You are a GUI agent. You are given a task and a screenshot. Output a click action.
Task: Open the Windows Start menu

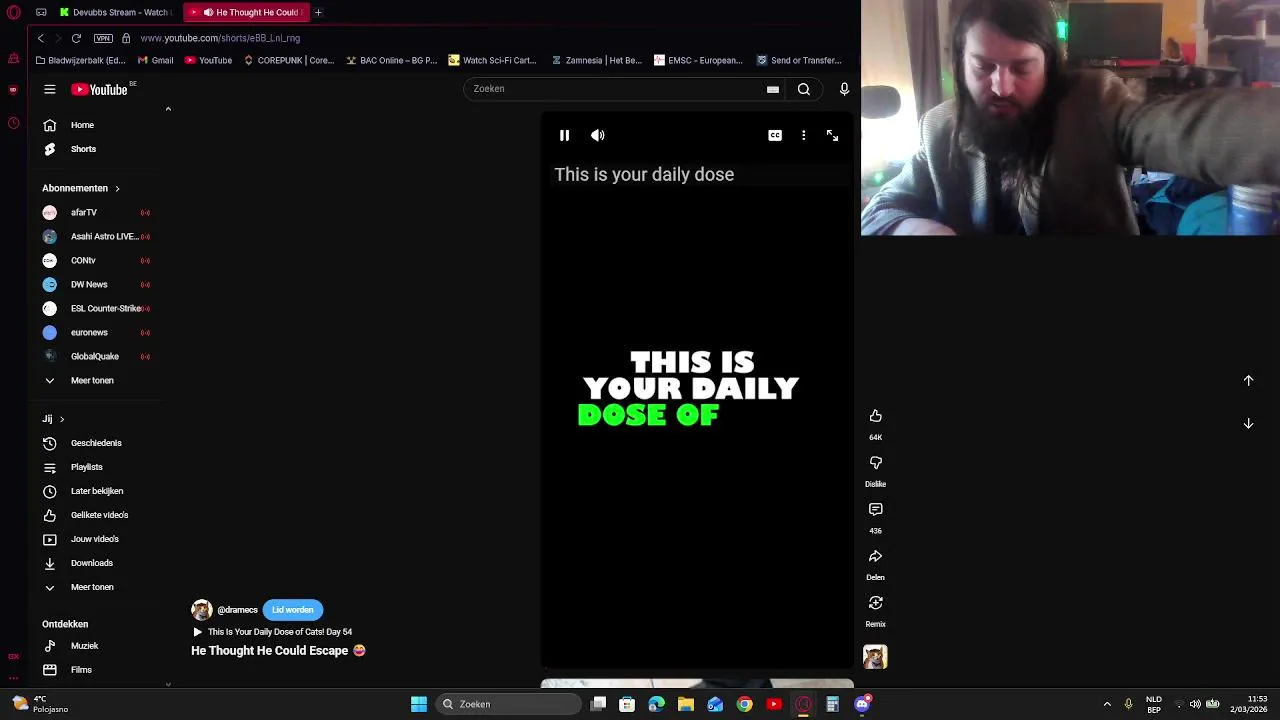[x=419, y=704]
